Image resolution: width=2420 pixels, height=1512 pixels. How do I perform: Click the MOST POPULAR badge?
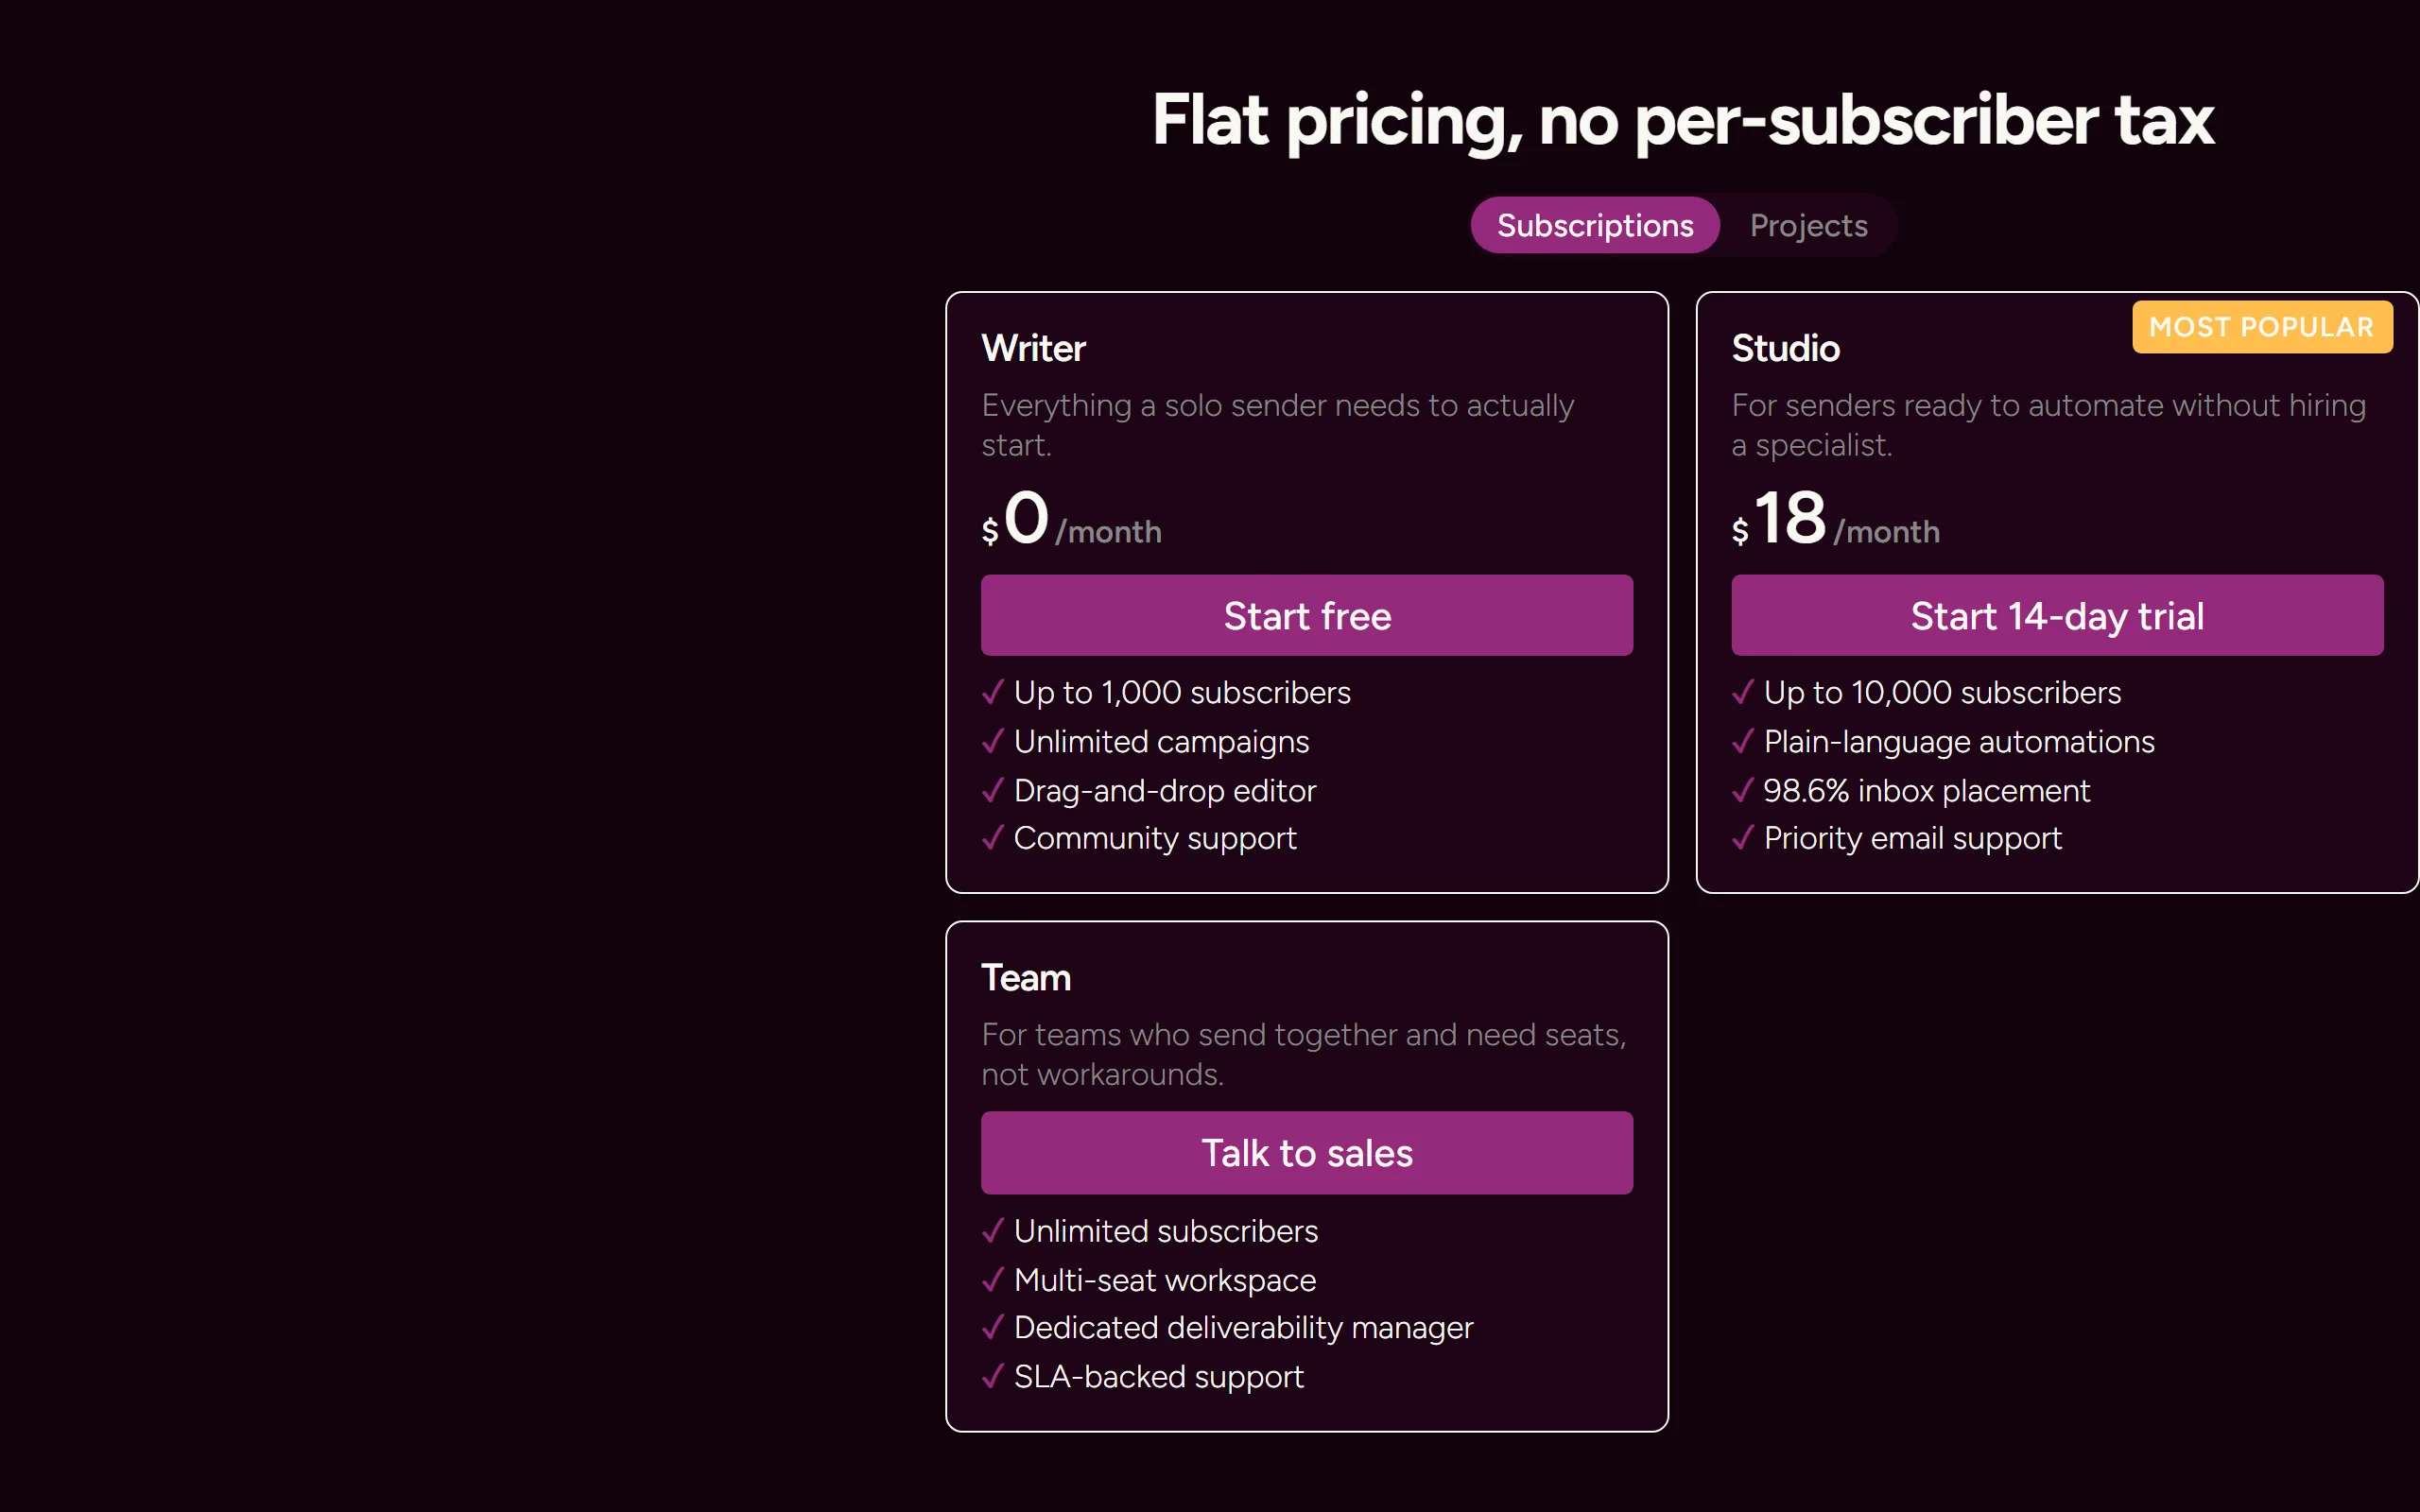[x=2262, y=327]
